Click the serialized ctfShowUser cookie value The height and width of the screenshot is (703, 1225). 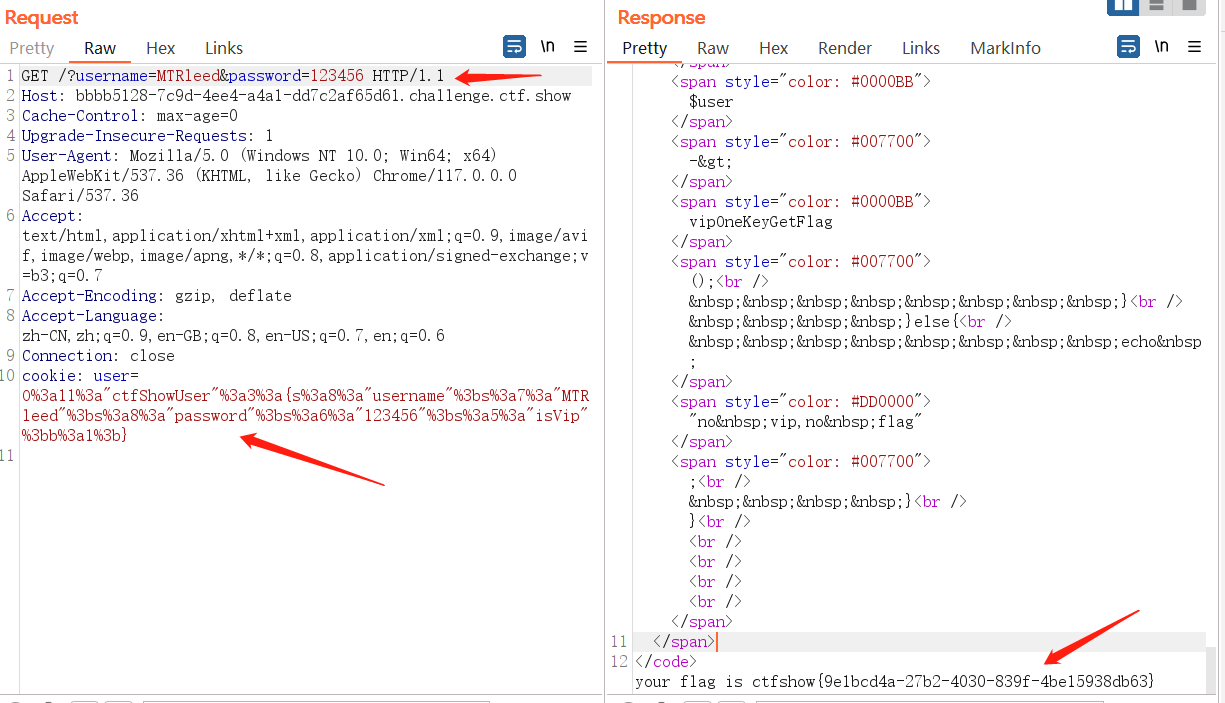click(306, 416)
